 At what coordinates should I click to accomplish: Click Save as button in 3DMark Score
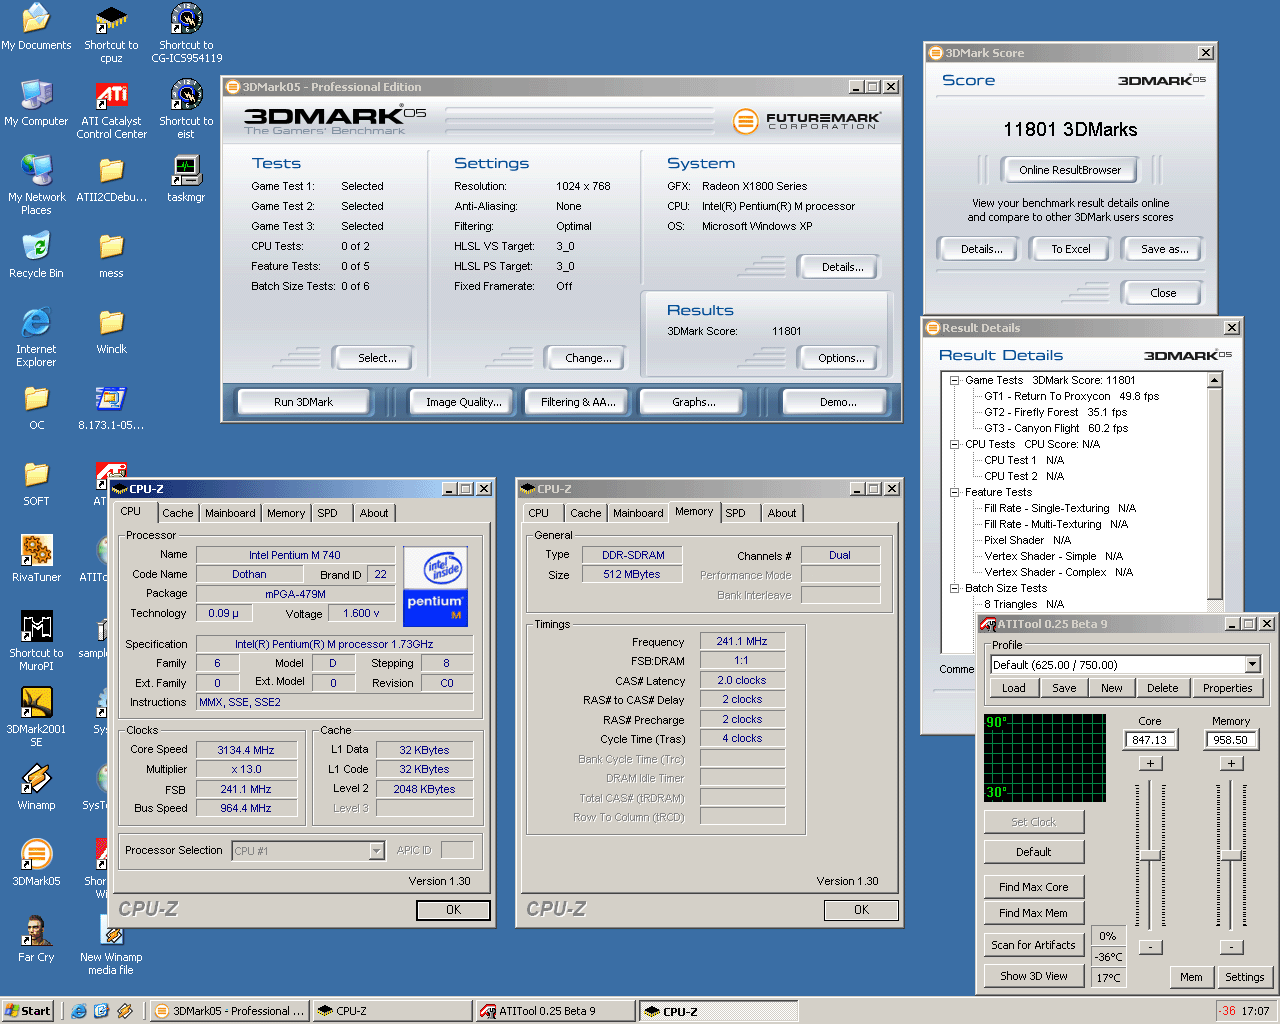click(1164, 249)
